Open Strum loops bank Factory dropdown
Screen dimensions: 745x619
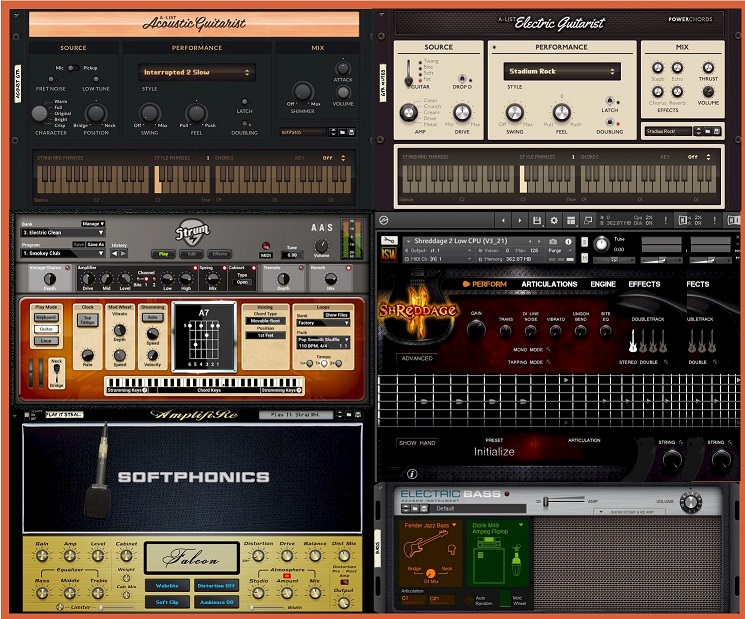click(323, 323)
